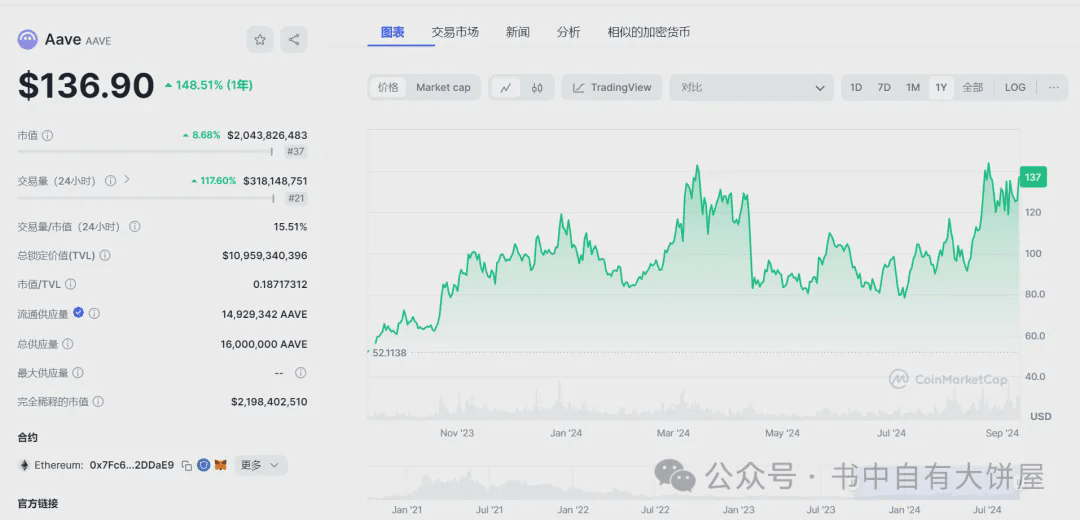
Task: Click market cap value $2,043,826,483
Action: tap(267, 135)
